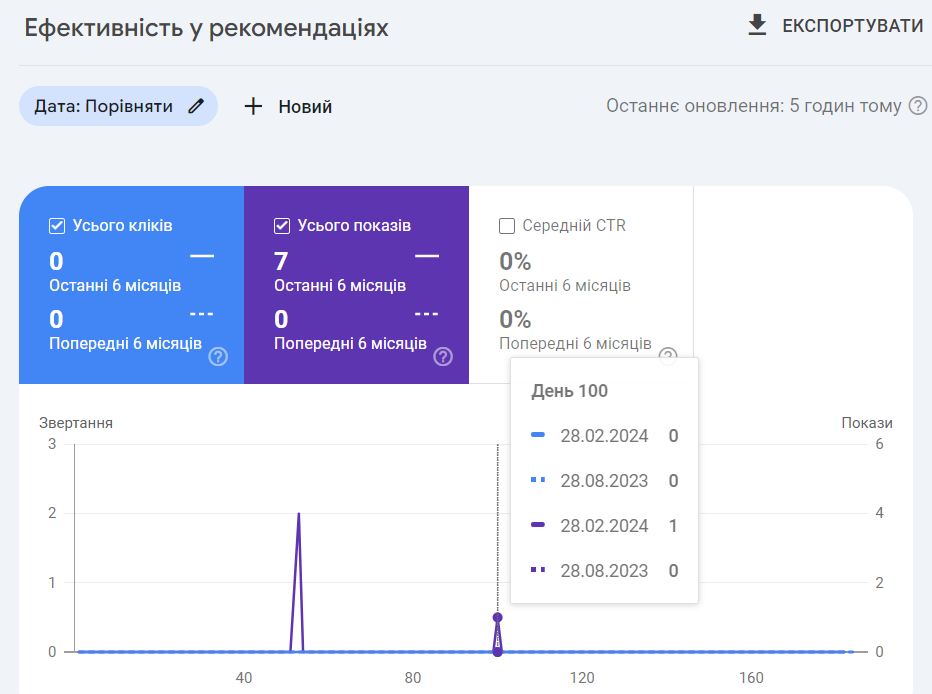Screen dimensions: 932x694
Task: Click help icon on Середній CTR card
Action: point(667,355)
